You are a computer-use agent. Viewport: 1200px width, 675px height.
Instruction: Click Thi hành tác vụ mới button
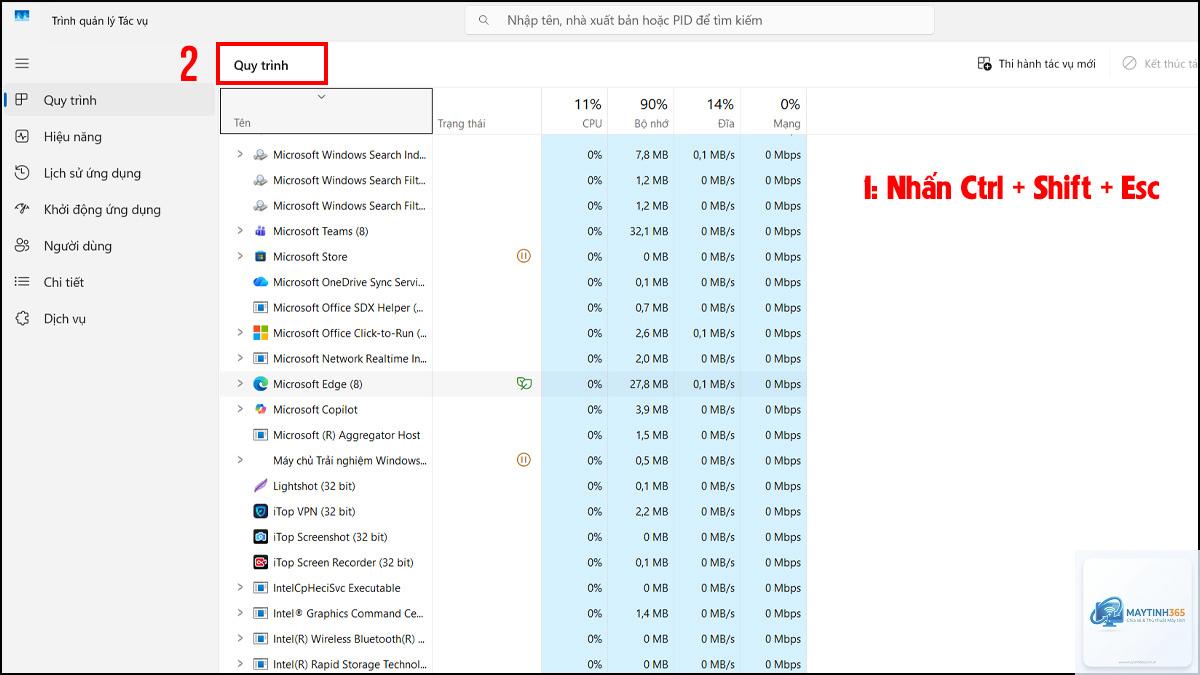(1036, 63)
